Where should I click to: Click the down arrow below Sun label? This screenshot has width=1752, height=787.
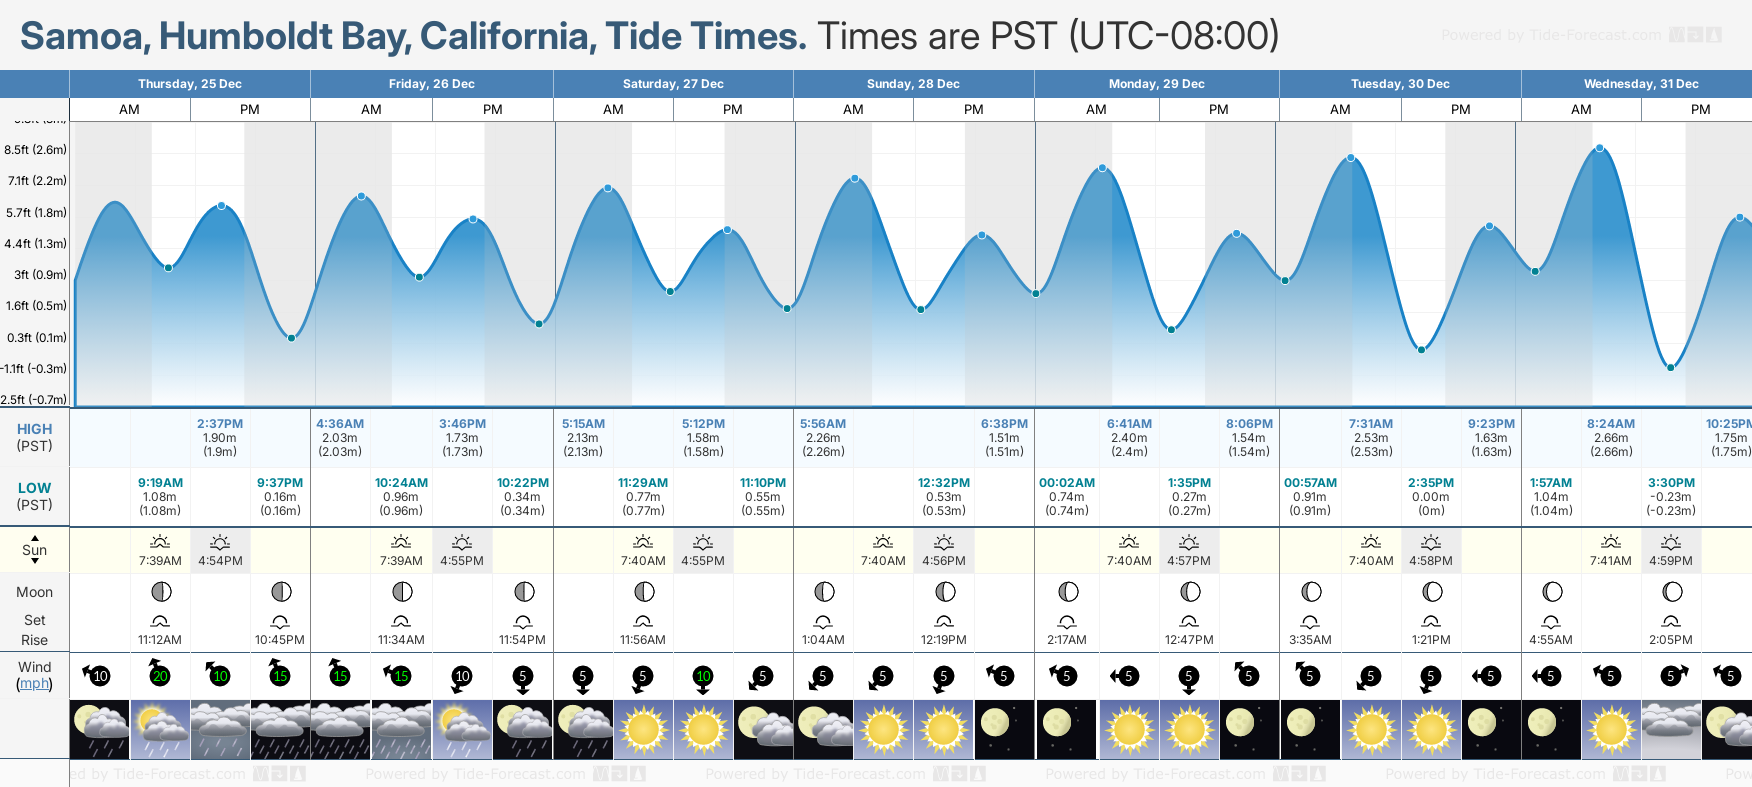35,562
